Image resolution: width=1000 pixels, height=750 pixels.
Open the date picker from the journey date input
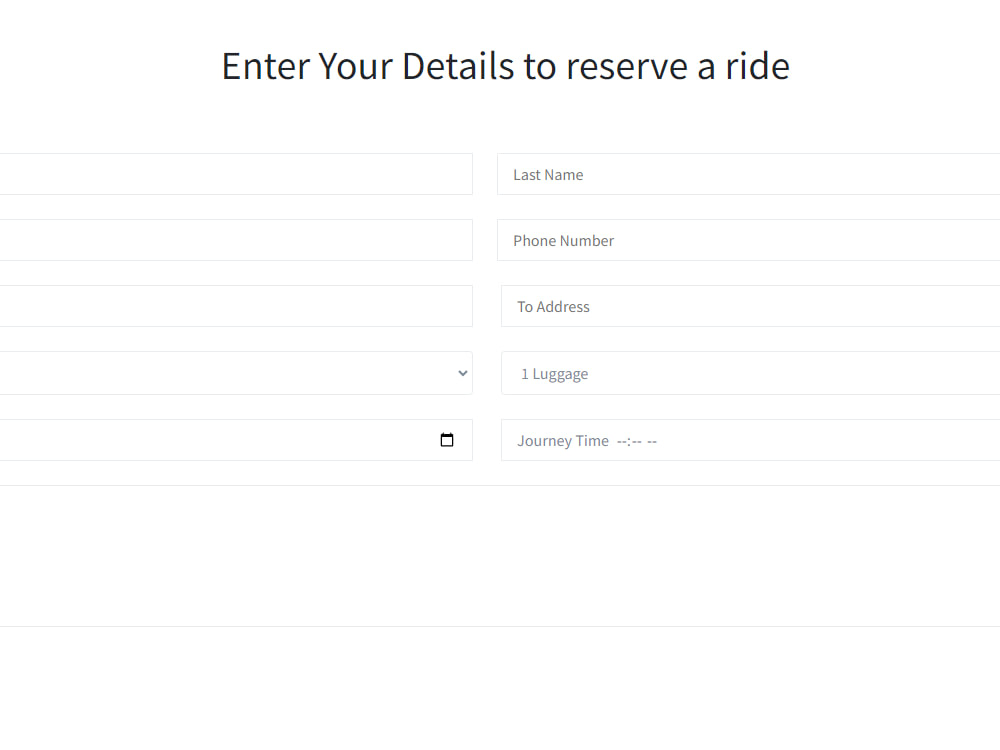(x=446, y=439)
